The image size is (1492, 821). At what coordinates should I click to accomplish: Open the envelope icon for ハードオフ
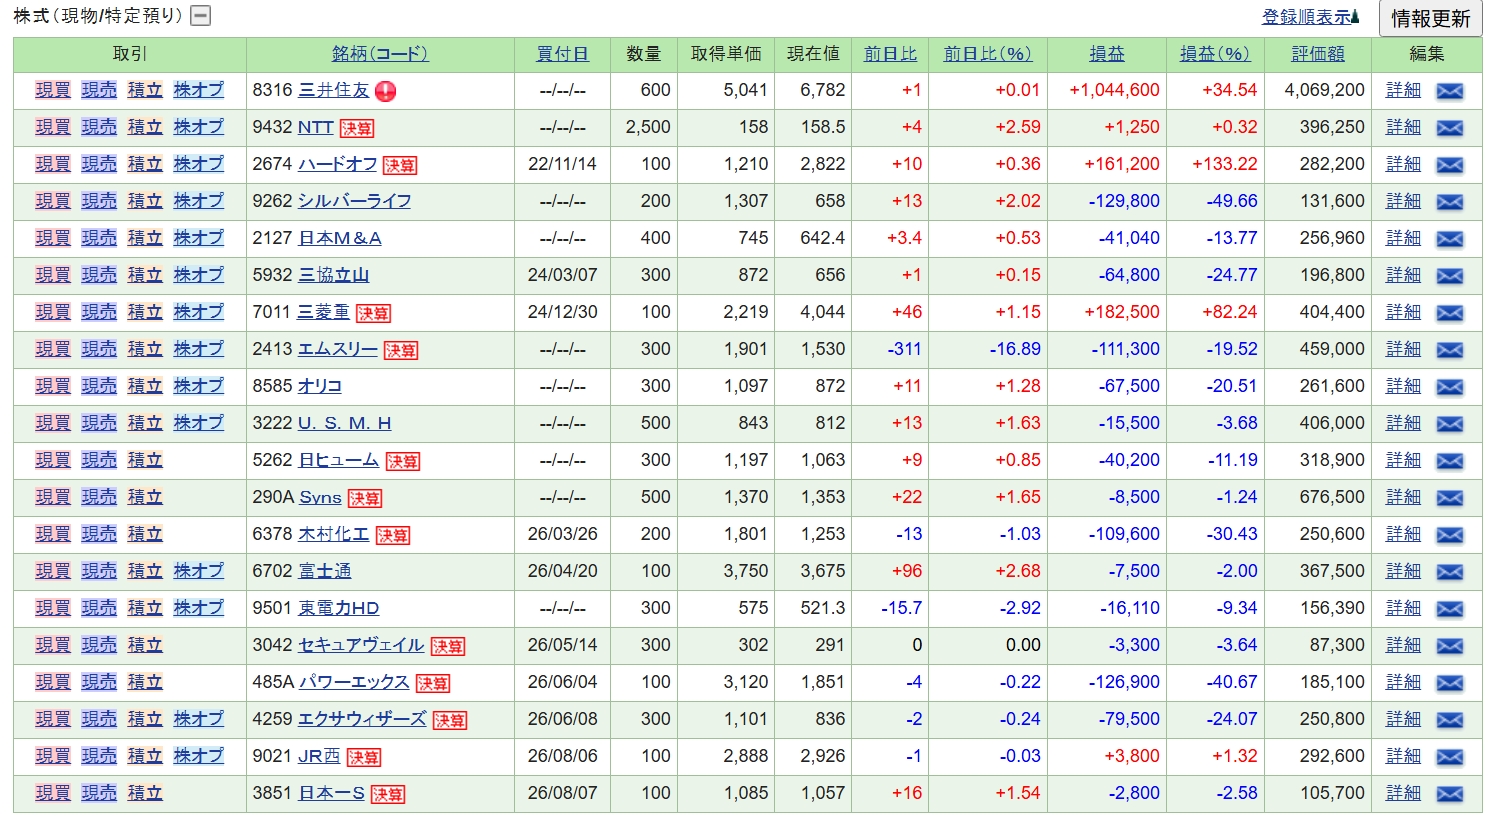[1449, 165]
